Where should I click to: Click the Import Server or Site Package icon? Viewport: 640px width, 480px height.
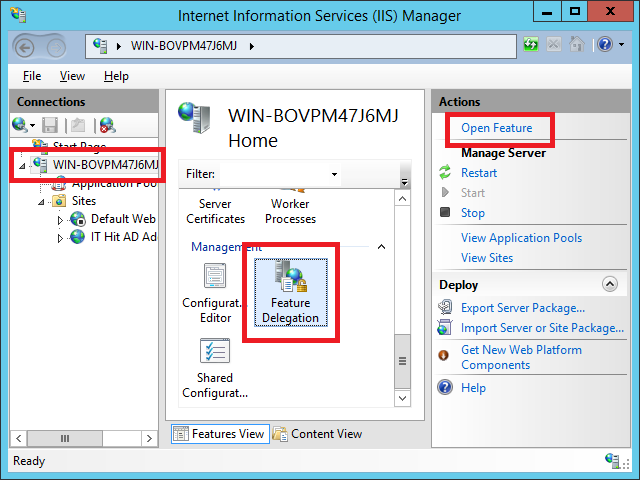445,327
